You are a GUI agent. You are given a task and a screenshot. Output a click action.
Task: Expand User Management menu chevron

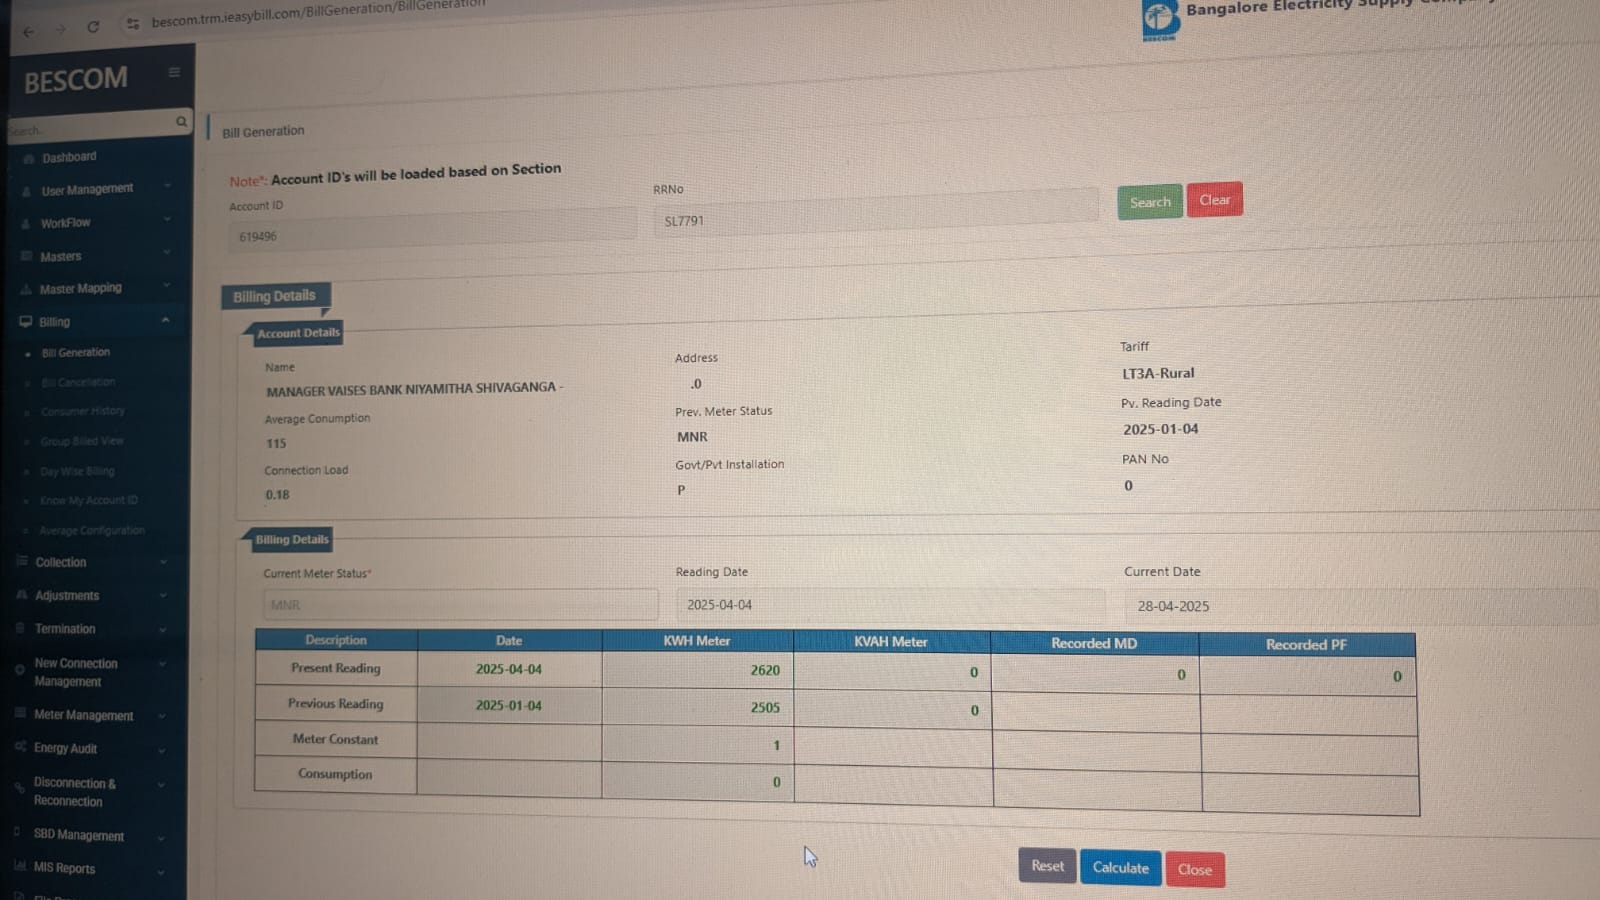click(x=167, y=186)
